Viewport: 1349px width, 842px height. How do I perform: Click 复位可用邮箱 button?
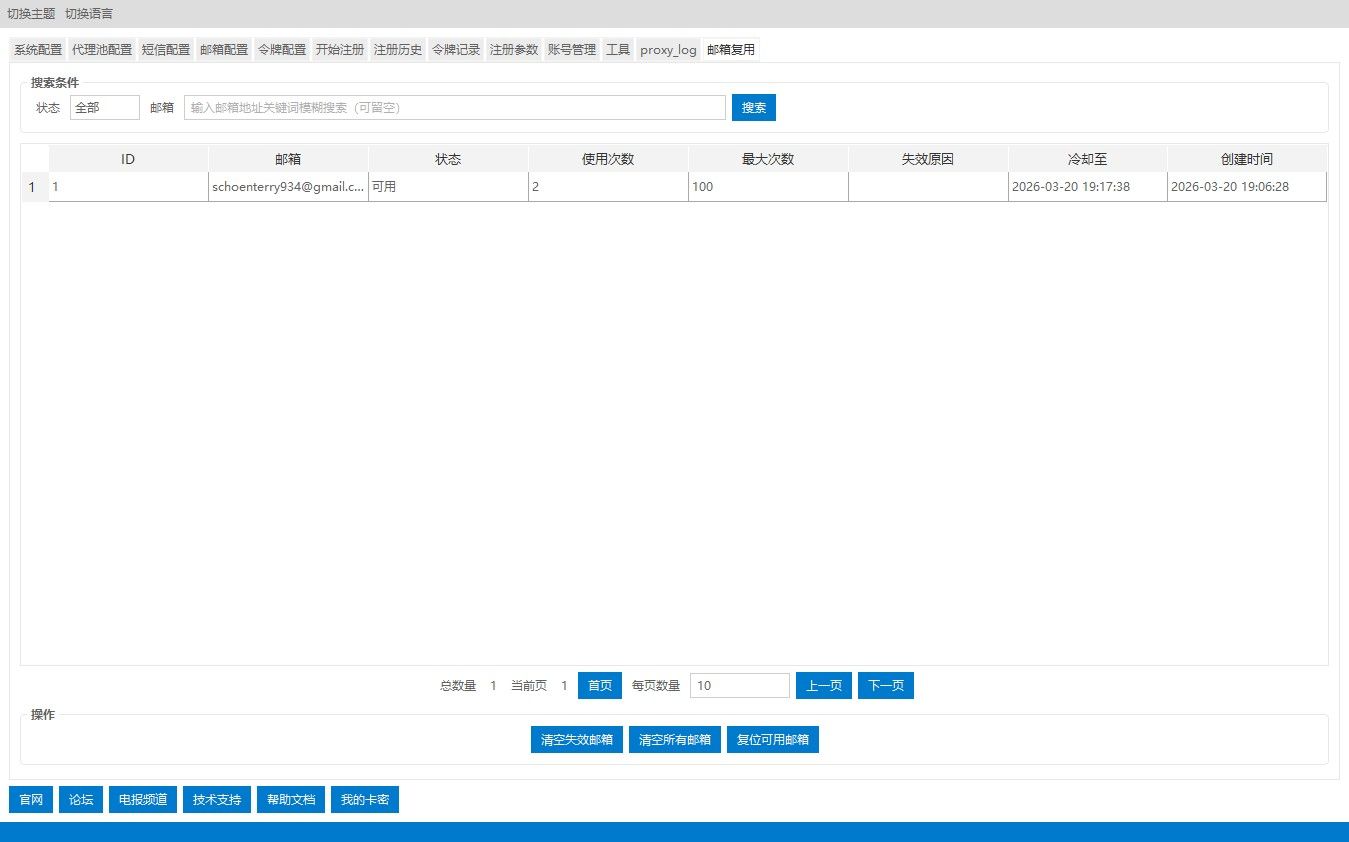pyautogui.click(x=773, y=740)
